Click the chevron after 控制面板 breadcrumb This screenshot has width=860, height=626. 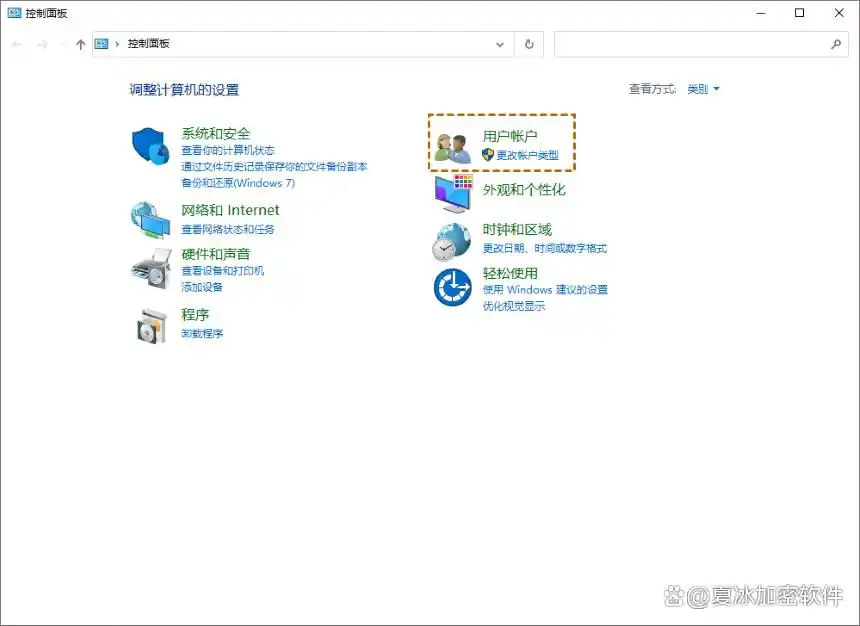coord(118,43)
